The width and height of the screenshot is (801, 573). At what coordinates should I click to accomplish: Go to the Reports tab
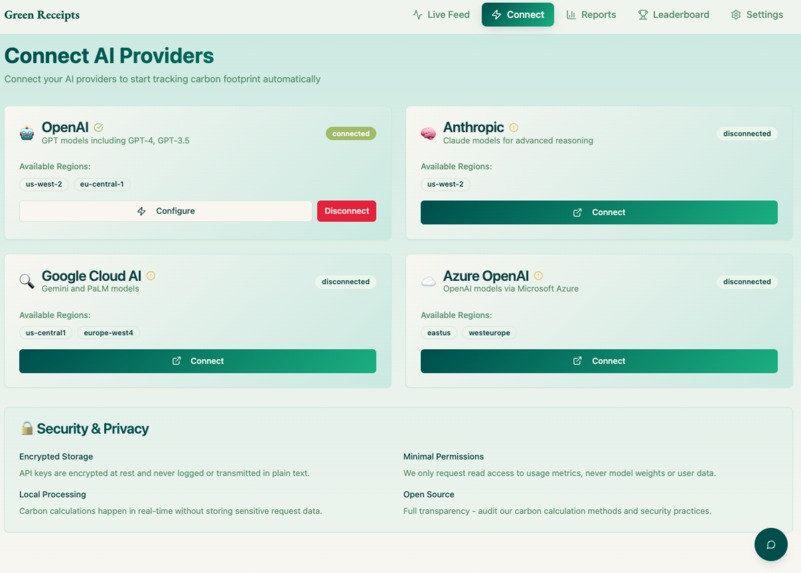click(591, 15)
